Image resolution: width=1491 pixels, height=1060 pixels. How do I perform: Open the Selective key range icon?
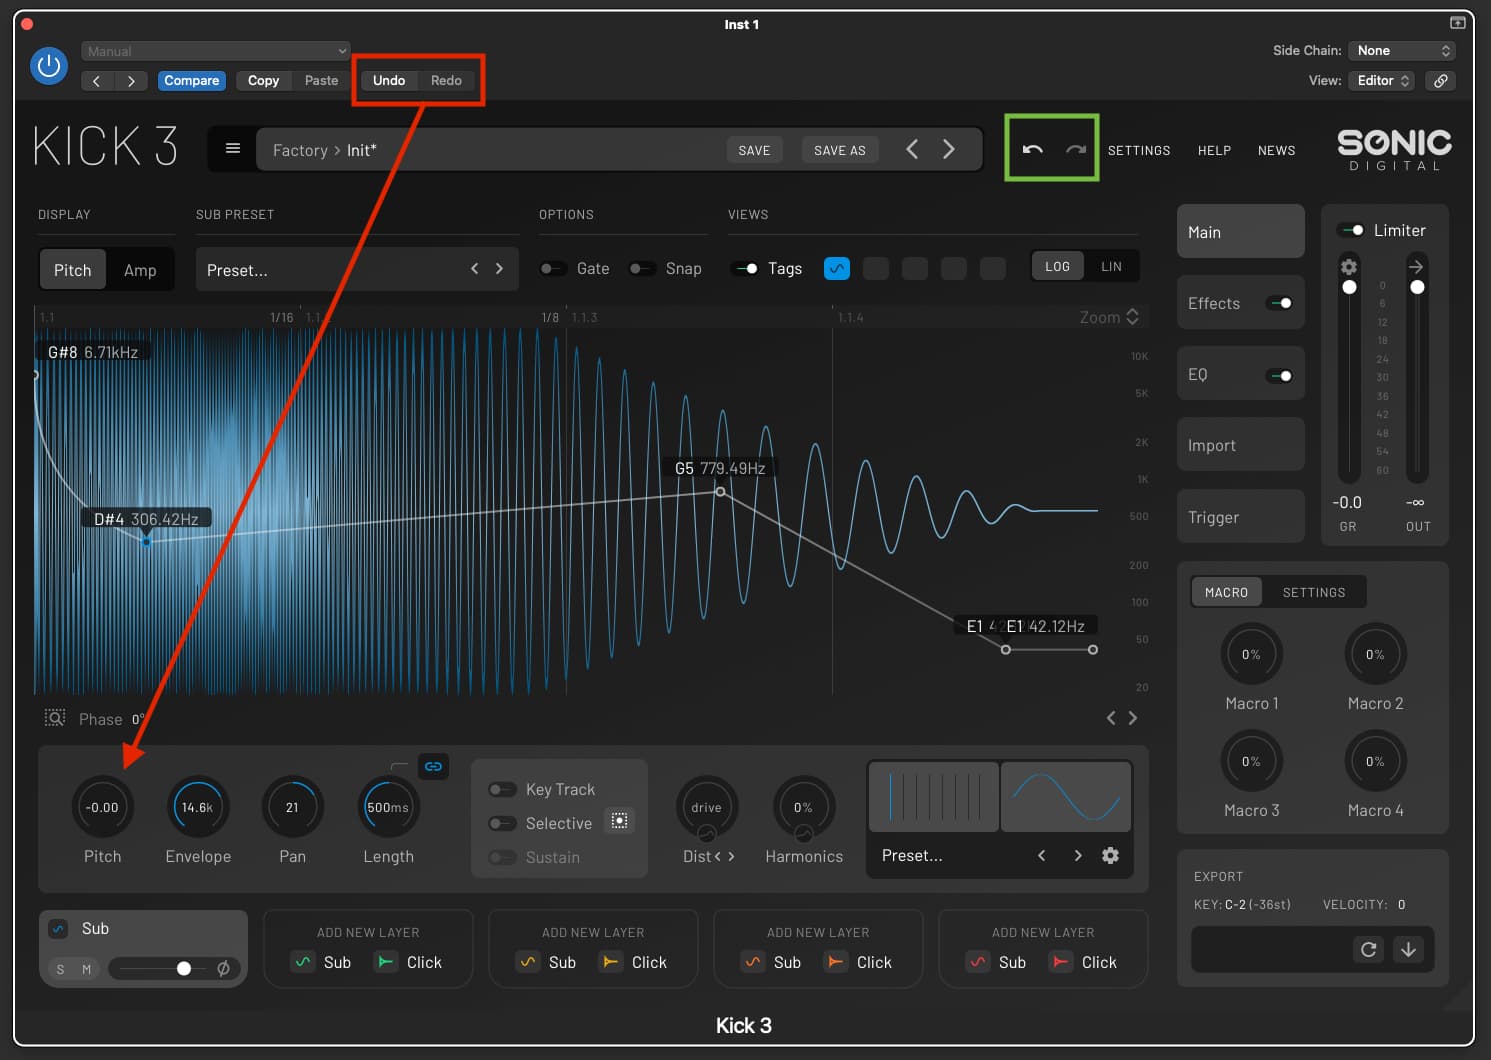620,821
